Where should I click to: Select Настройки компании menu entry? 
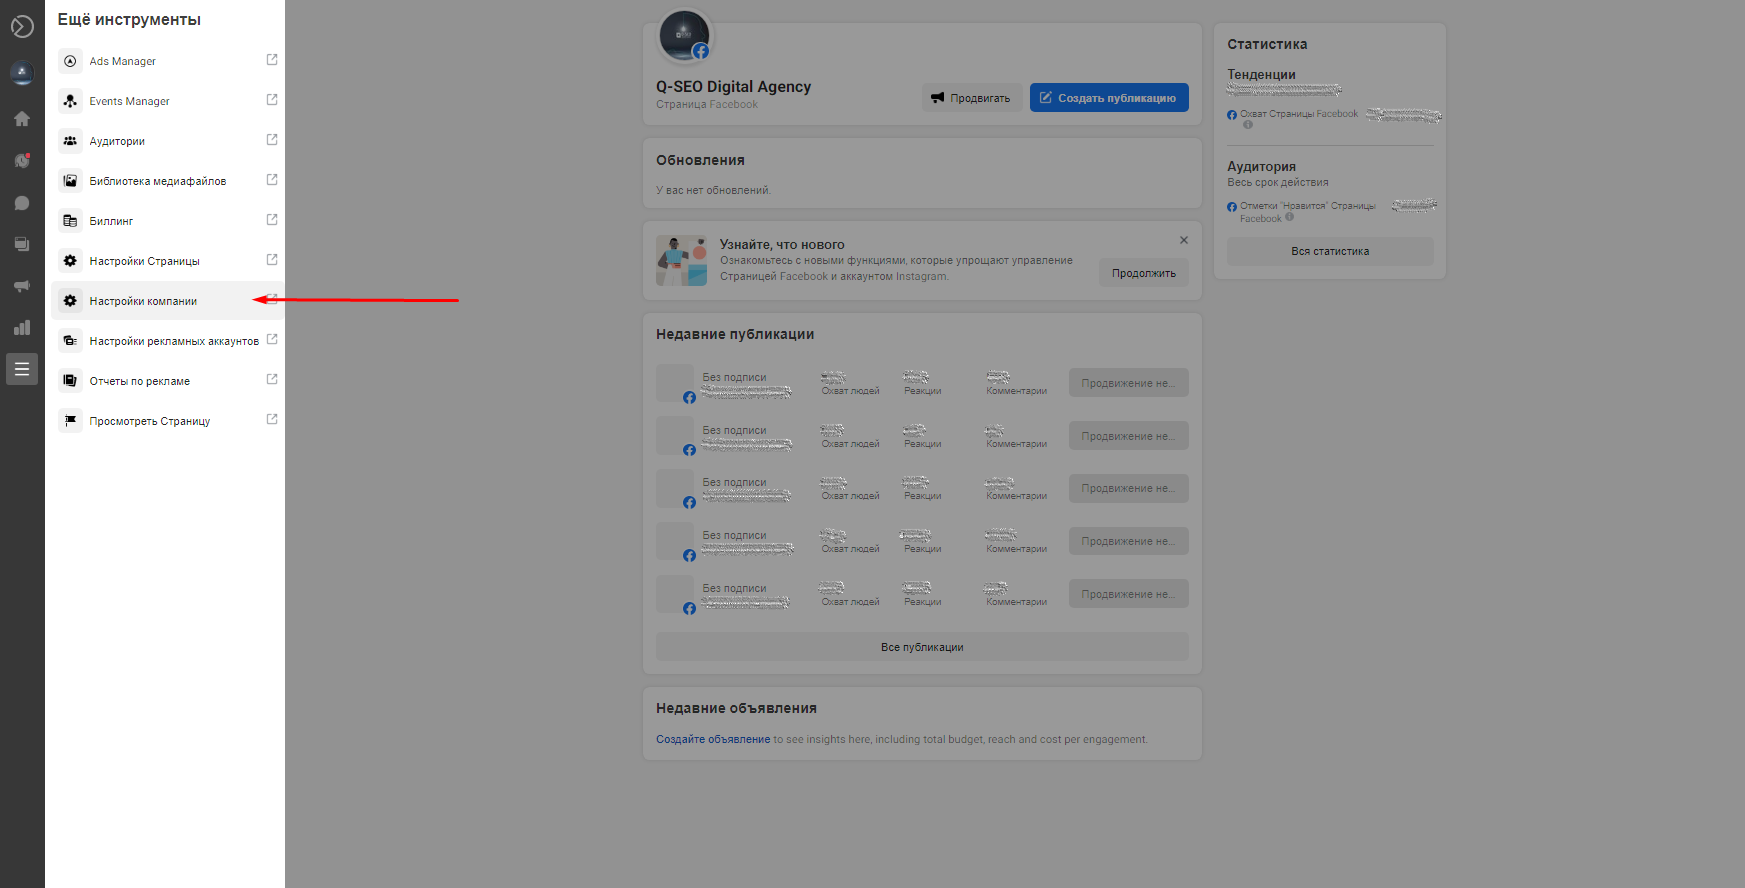[143, 301]
